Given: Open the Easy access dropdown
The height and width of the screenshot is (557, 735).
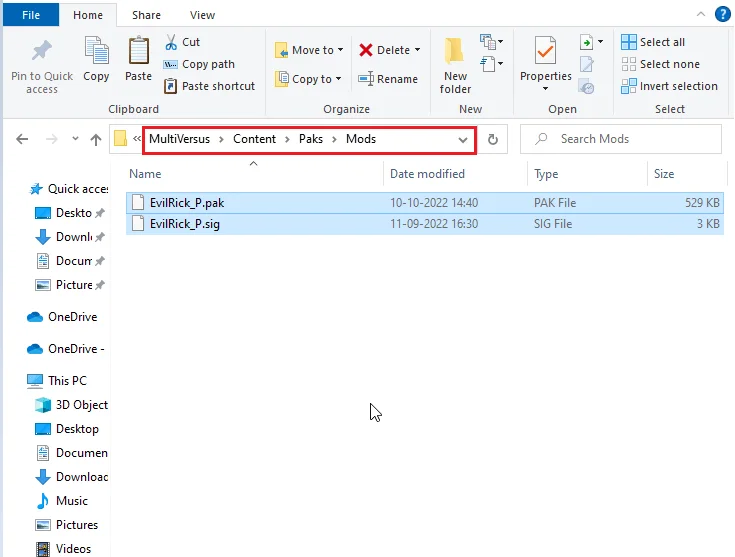Looking at the screenshot, I should 491,63.
